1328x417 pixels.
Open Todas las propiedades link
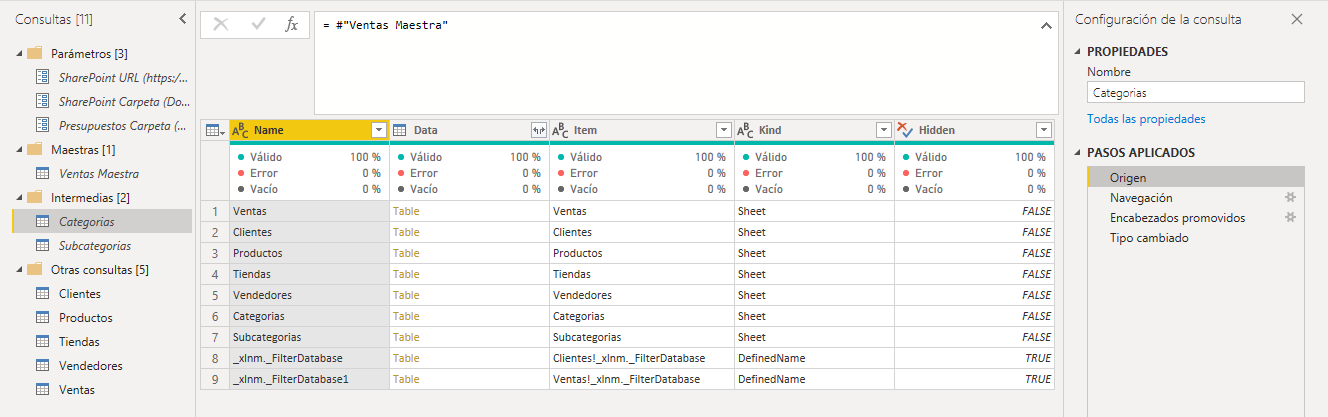pos(1146,119)
